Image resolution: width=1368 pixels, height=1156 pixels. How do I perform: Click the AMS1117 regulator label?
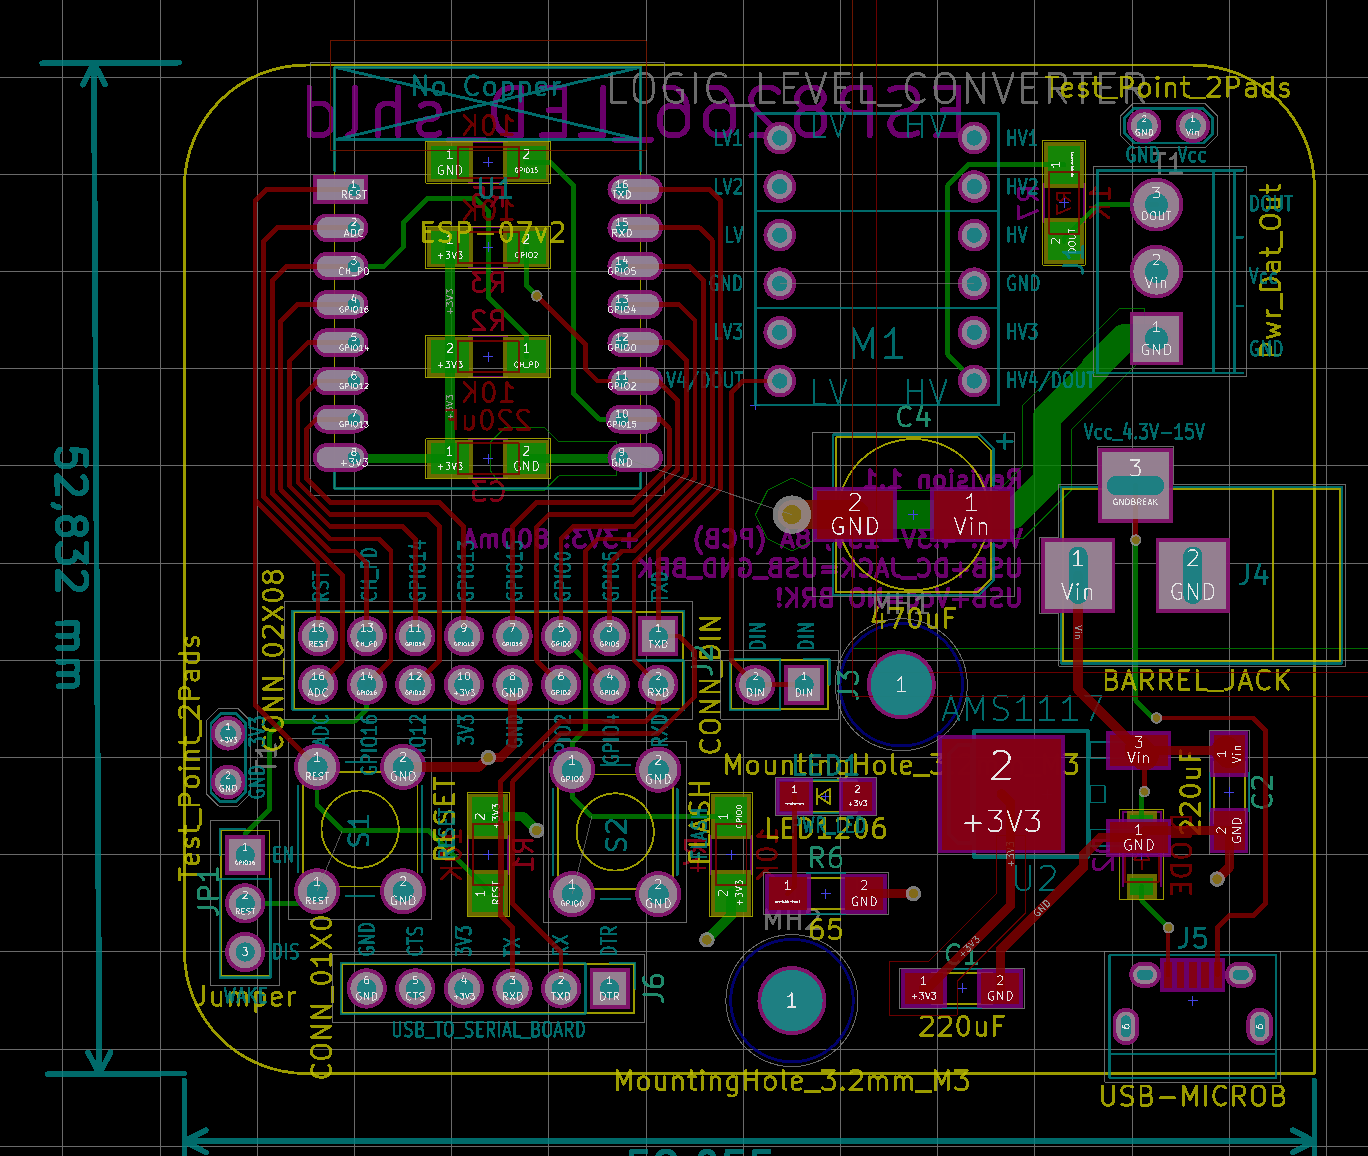tap(1023, 711)
